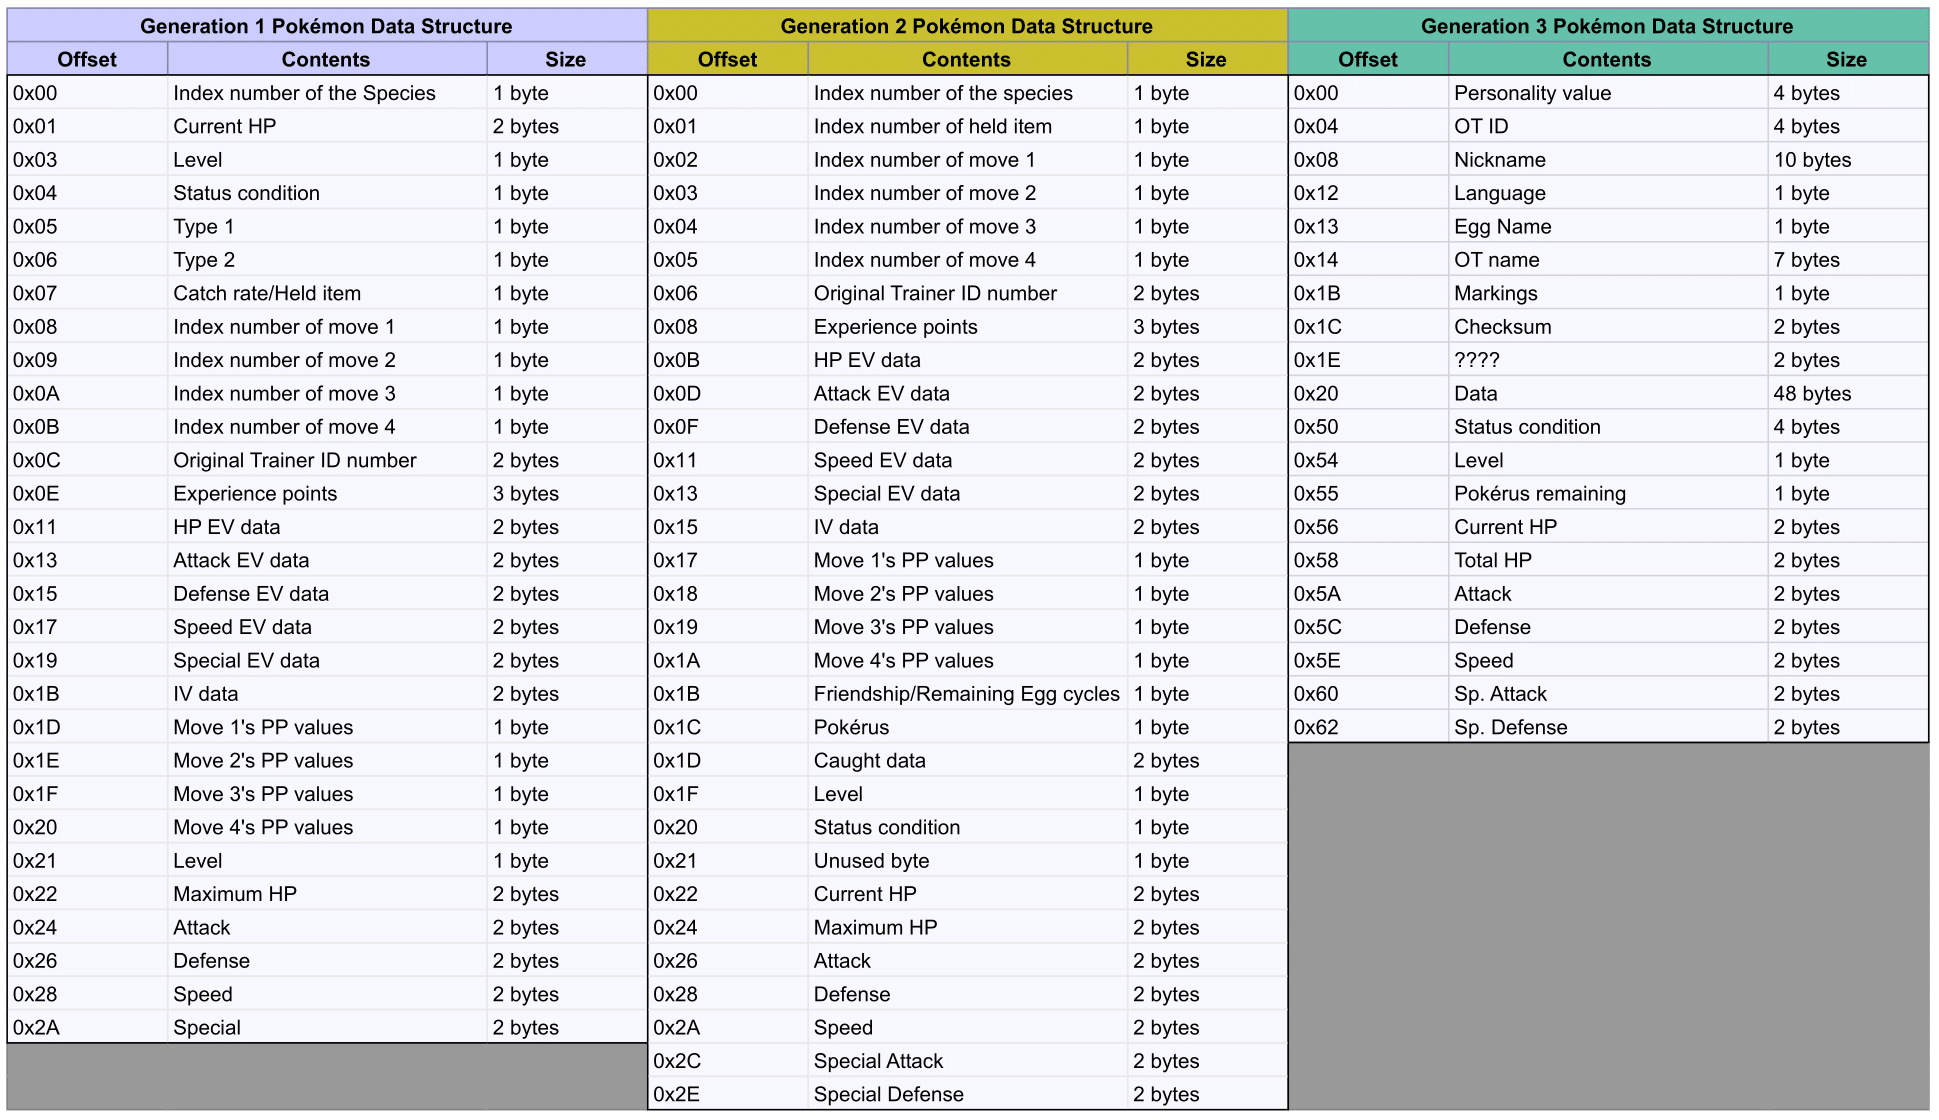Click the offset cell '0x0F'
Image resolution: width=1939 pixels, height=1120 pixels.
point(728,427)
